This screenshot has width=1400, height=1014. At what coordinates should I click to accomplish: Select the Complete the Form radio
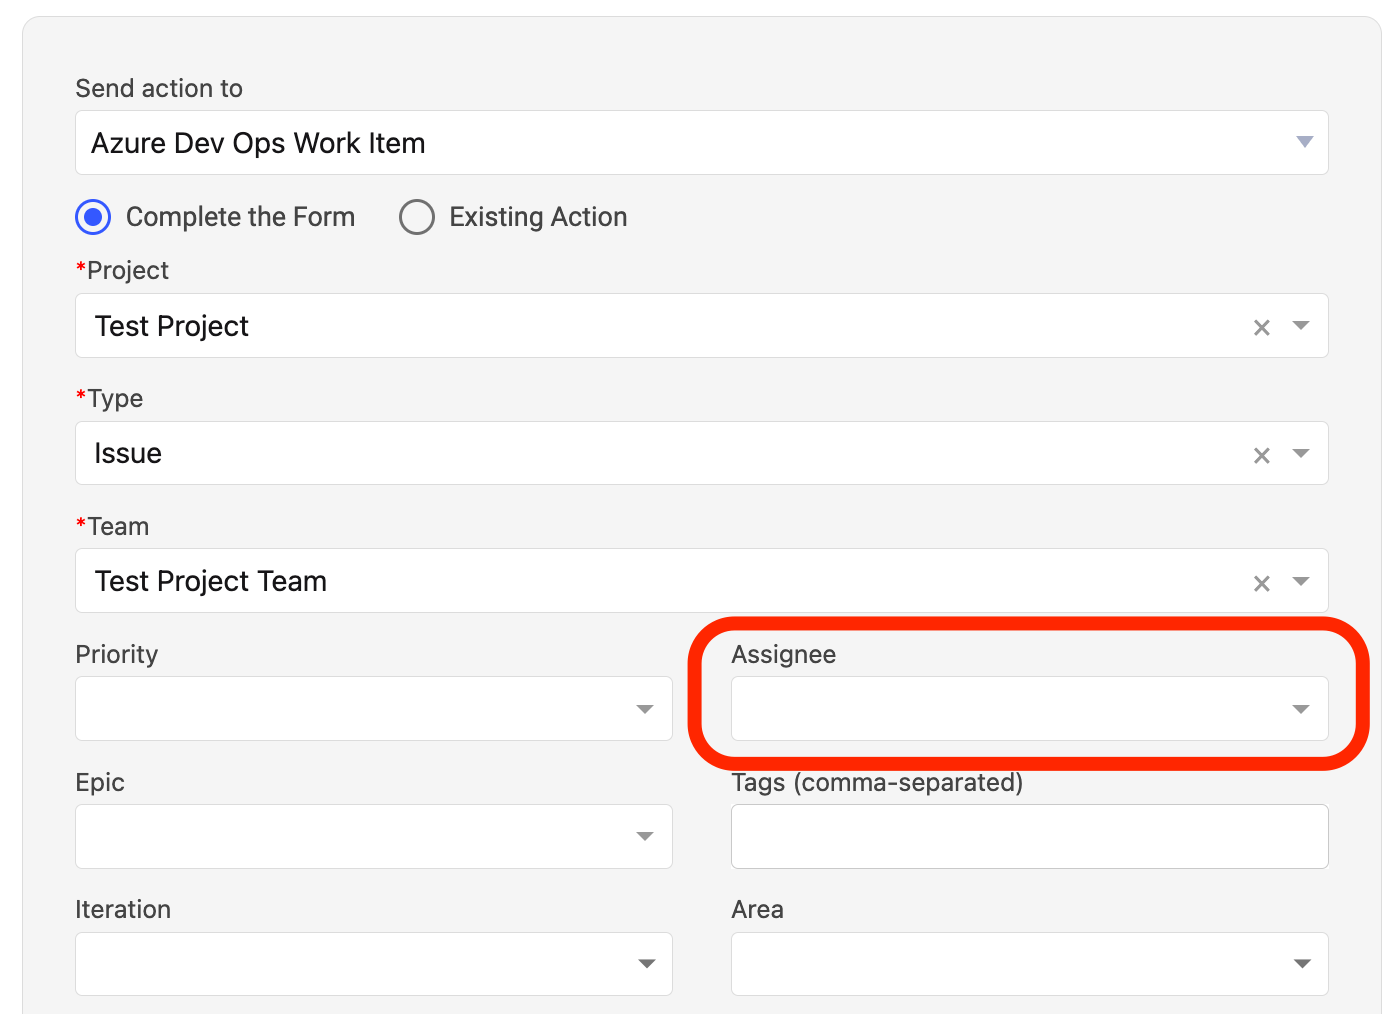click(93, 217)
